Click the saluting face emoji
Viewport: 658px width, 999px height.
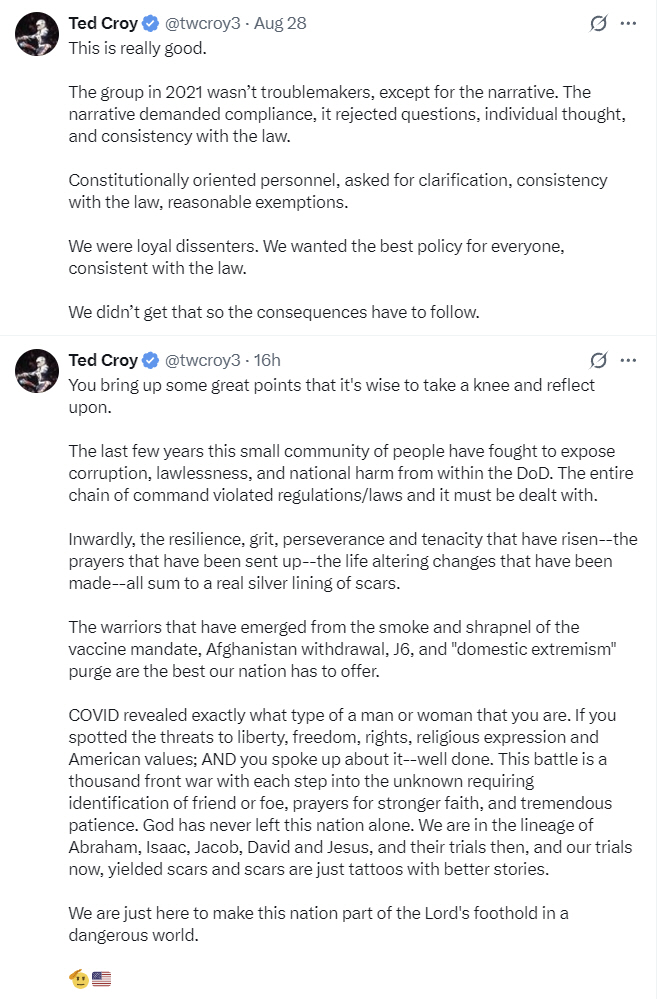click(x=80, y=979)
